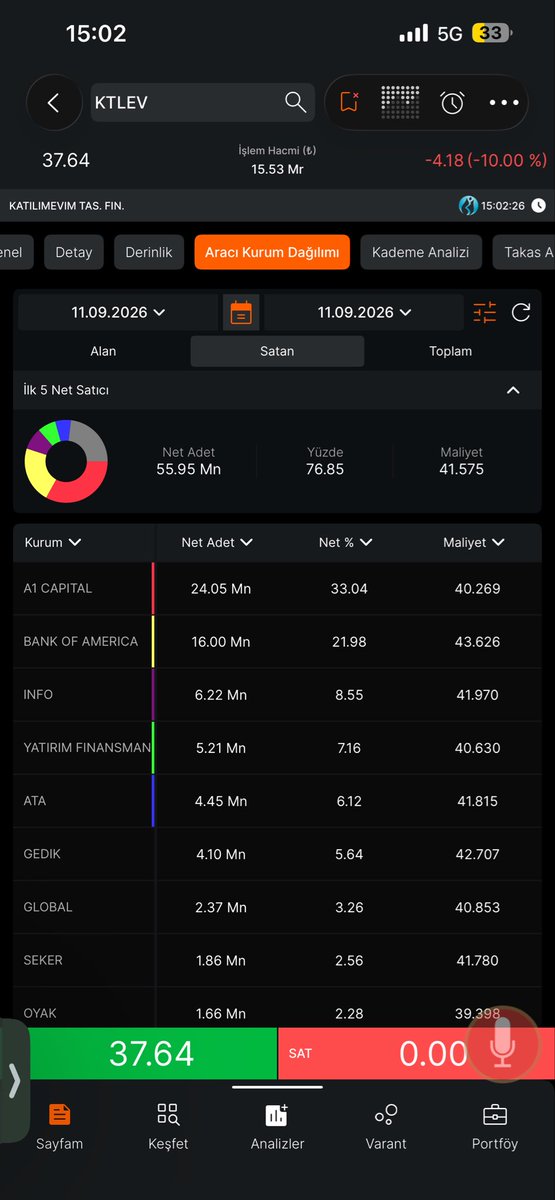The image size is (555, 1200).
Task: Select the SEKER broker row
Action: tap(277, 960)
